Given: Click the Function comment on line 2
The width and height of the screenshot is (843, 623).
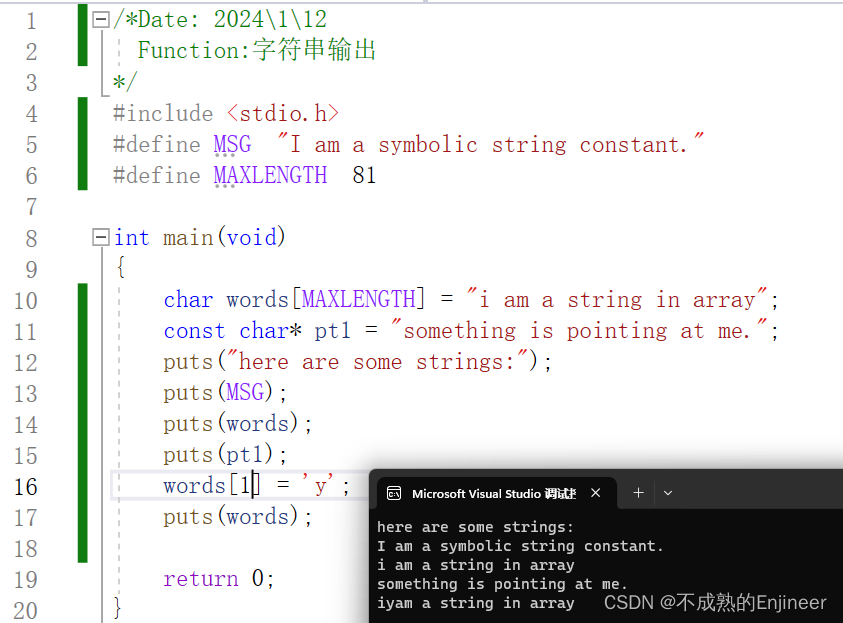Looking at the screenshot, I should coord(256,50).
